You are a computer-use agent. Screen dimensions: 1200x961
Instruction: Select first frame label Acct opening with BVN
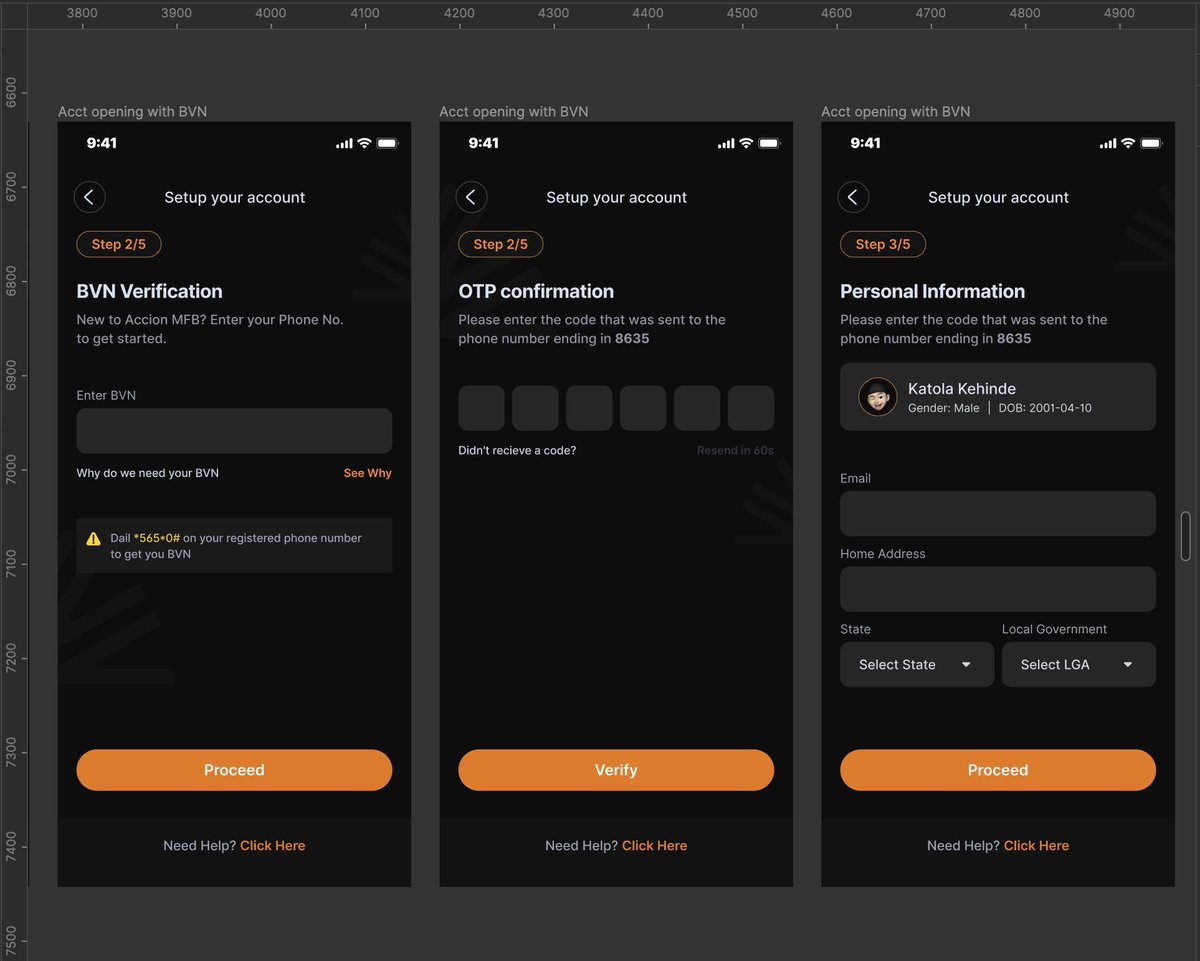132,112
